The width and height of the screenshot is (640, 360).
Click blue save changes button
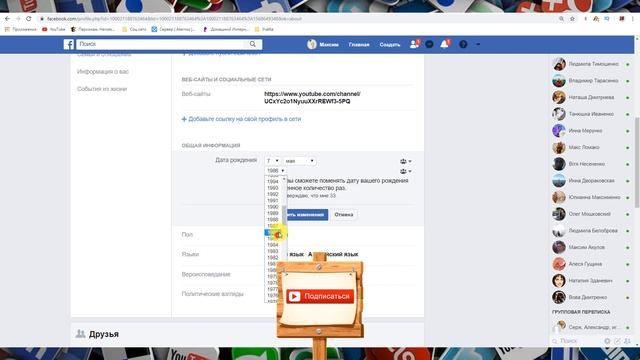click(306, 215)
